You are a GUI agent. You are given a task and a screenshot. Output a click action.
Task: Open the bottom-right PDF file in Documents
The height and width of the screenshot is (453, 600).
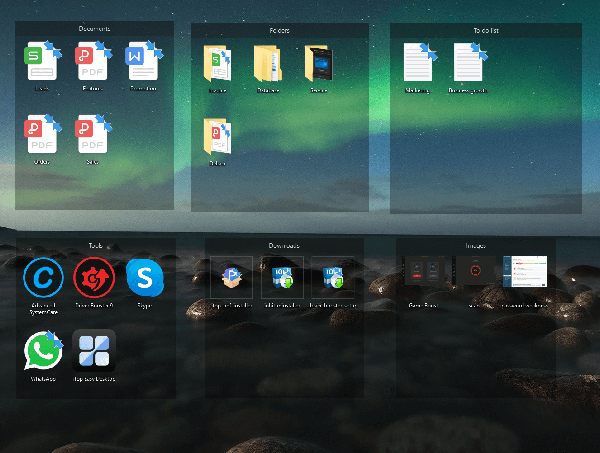[x=93, y=134]
